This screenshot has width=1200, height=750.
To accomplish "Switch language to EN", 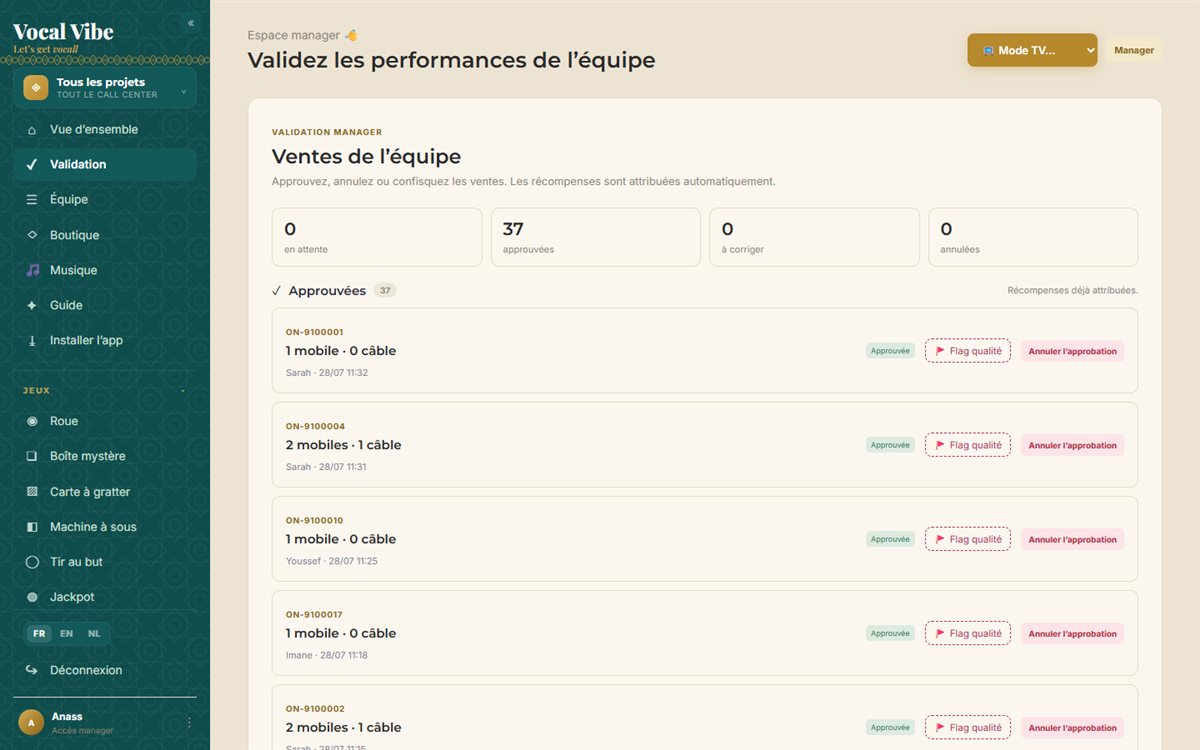I will [x=66, y=634].
